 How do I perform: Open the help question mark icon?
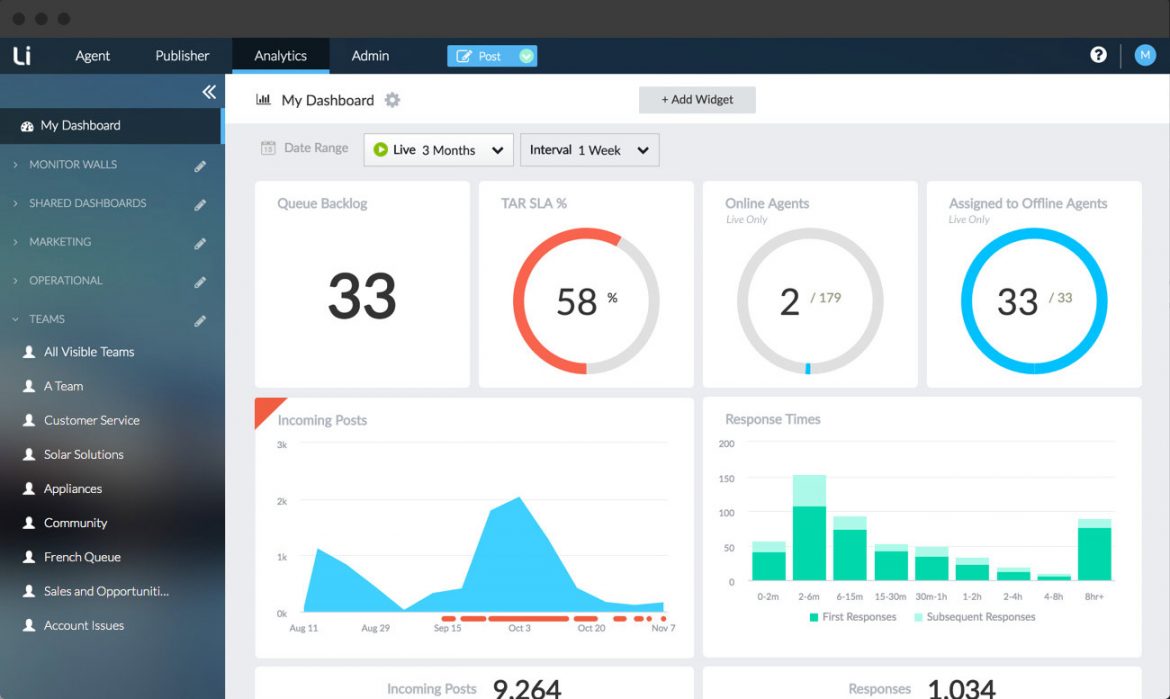point(1098,55)
